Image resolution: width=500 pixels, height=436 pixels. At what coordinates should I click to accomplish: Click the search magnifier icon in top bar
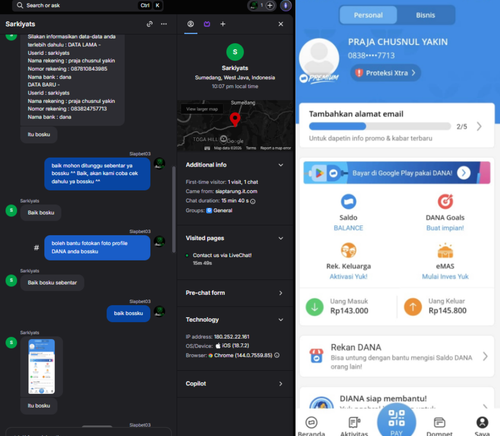(20, 5)
